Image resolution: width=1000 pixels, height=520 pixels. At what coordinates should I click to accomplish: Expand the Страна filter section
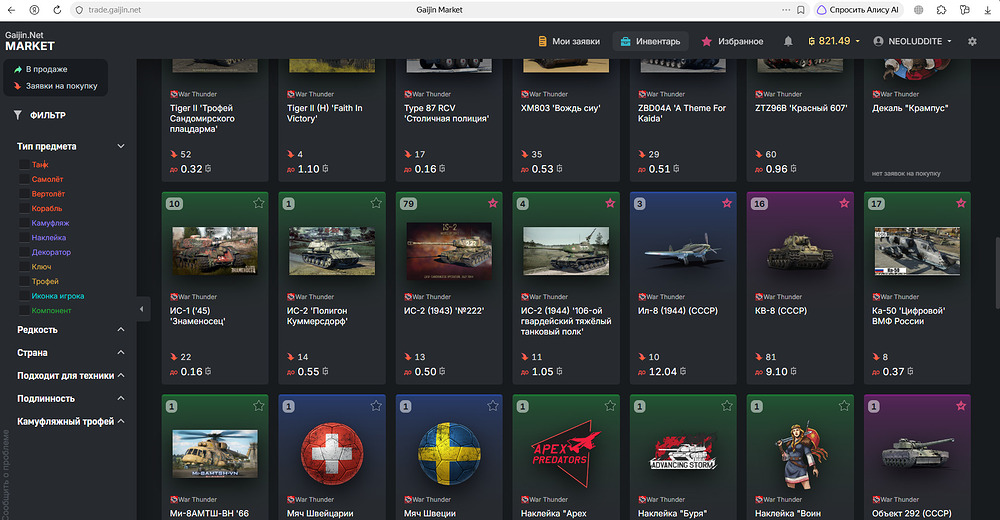click(121, 352)
